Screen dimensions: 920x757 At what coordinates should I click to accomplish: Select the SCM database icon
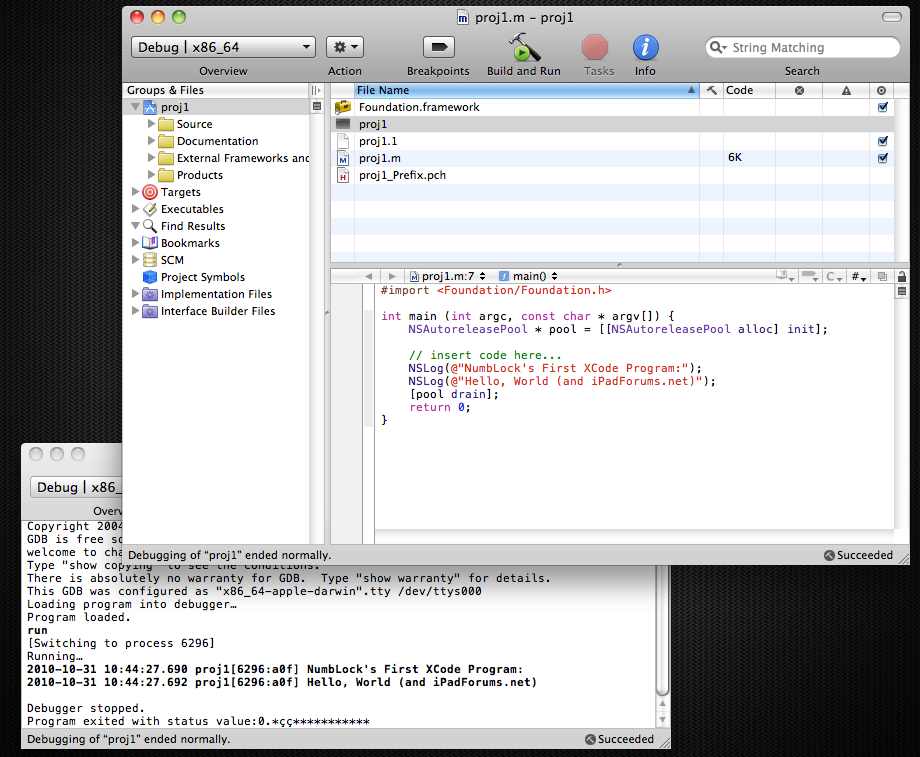pyautogui.click(x=150, y=260)
